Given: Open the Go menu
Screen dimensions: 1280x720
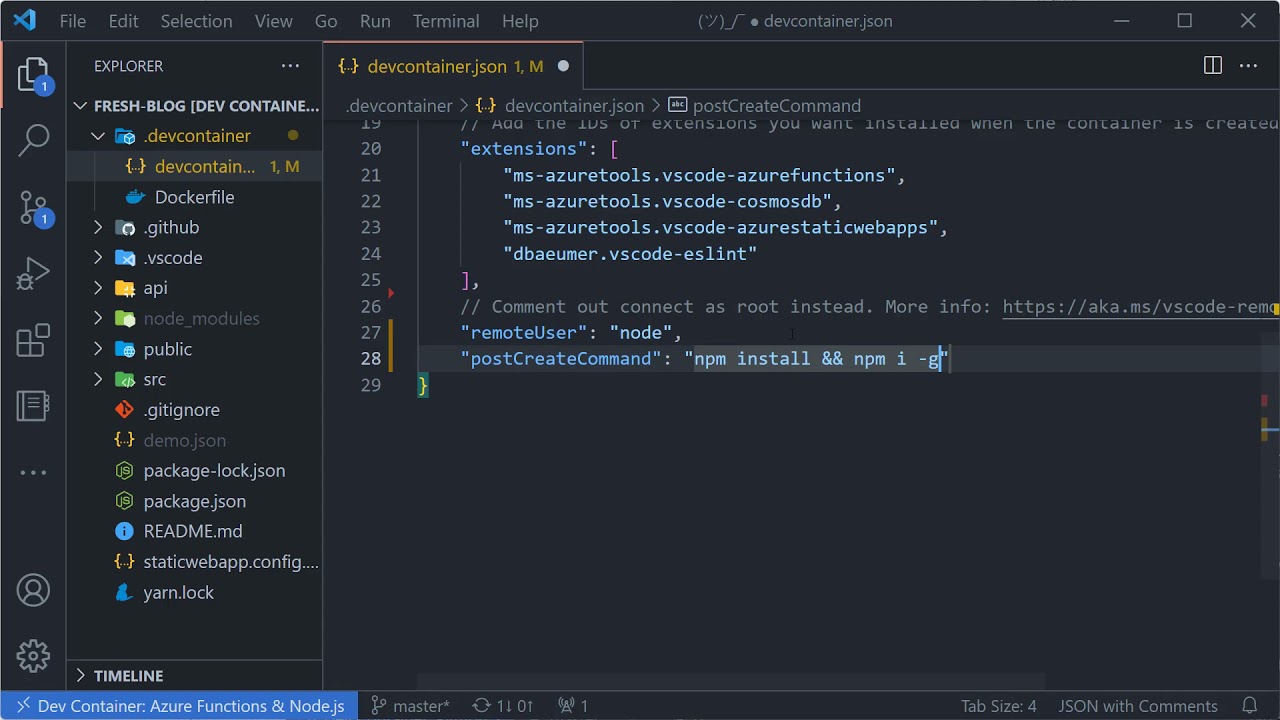Looking at the screenshot, I should [x=326, y=21].
